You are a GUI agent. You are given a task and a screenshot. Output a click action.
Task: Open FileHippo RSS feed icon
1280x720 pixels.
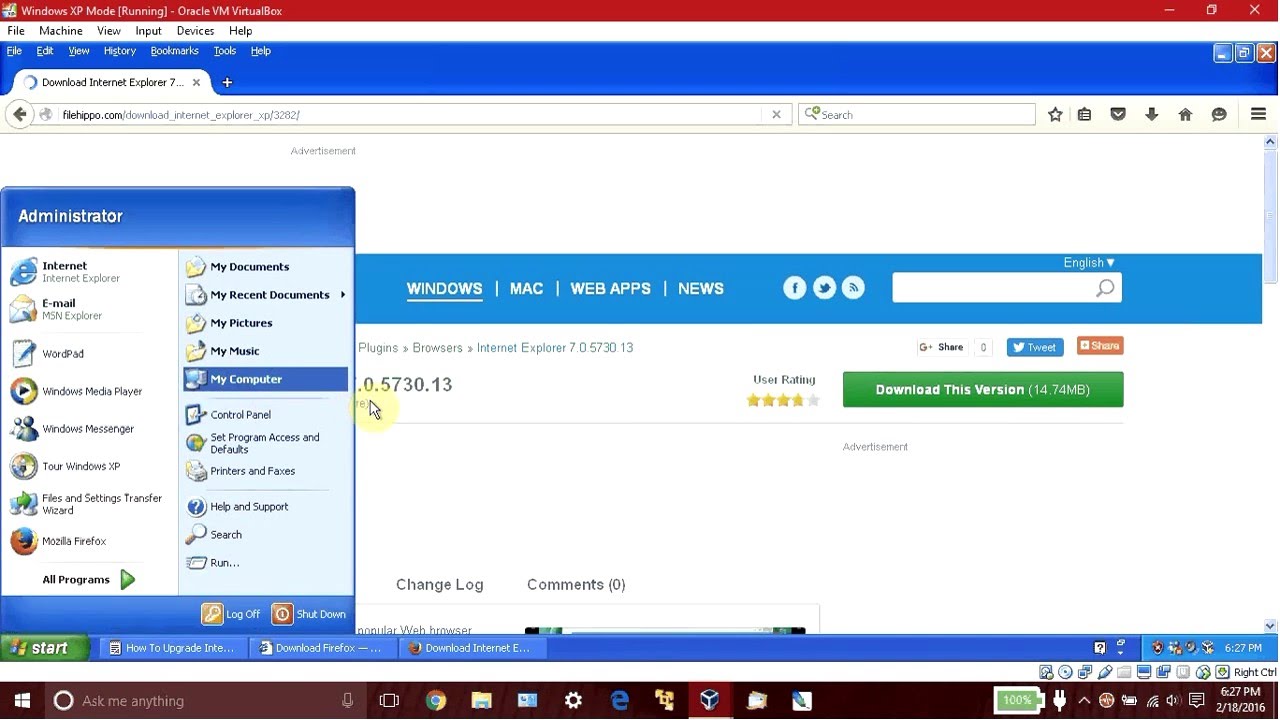[x=853, y=288]
